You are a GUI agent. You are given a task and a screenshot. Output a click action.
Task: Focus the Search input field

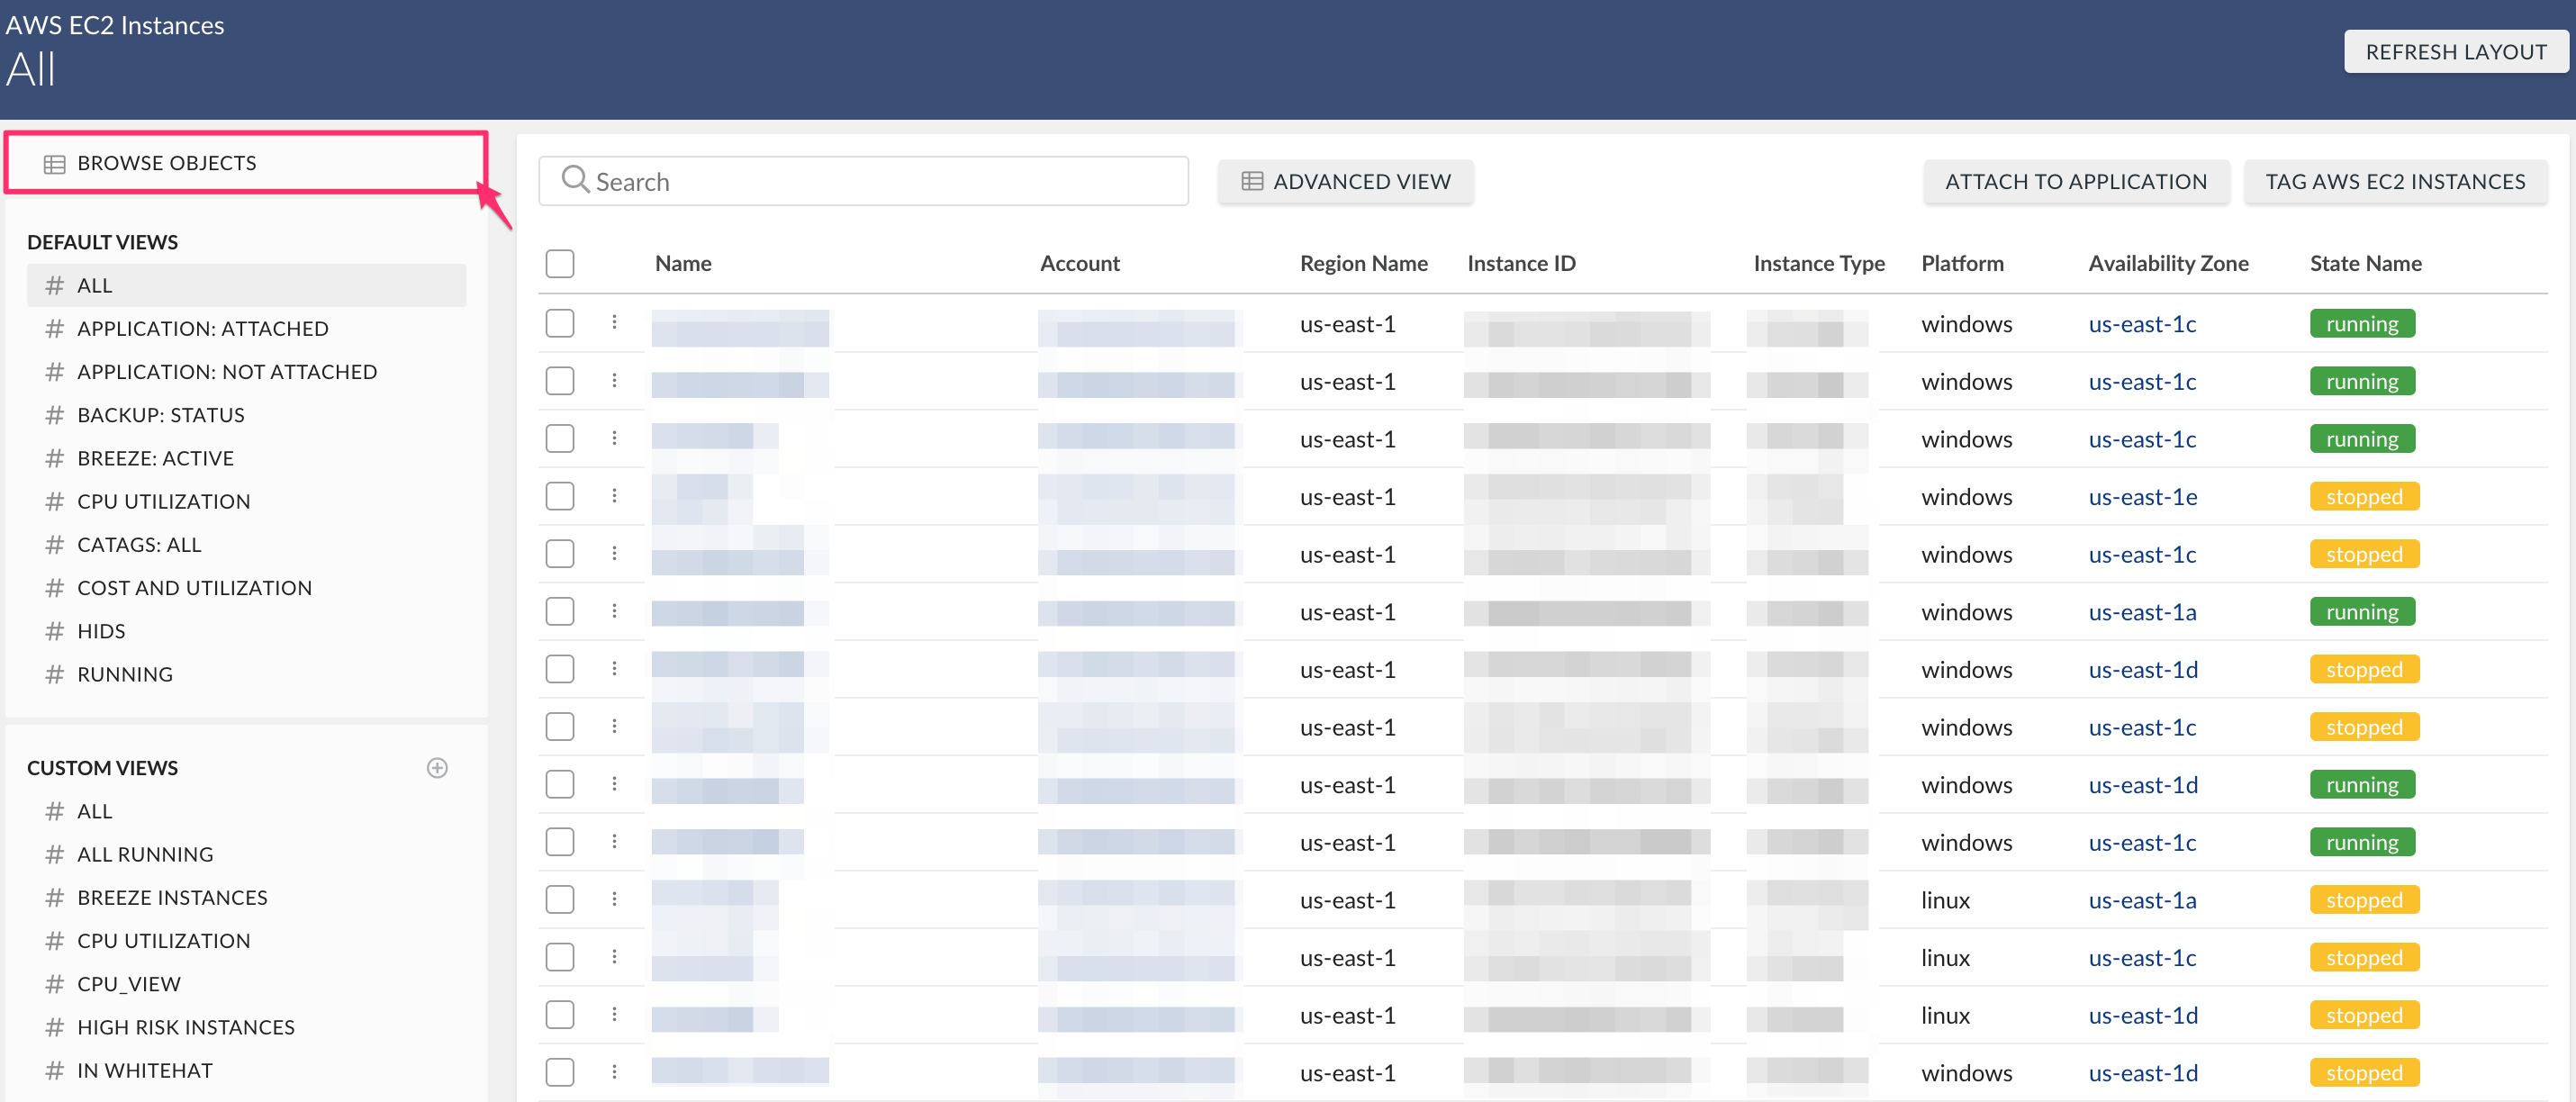click(x=864, y=181)
